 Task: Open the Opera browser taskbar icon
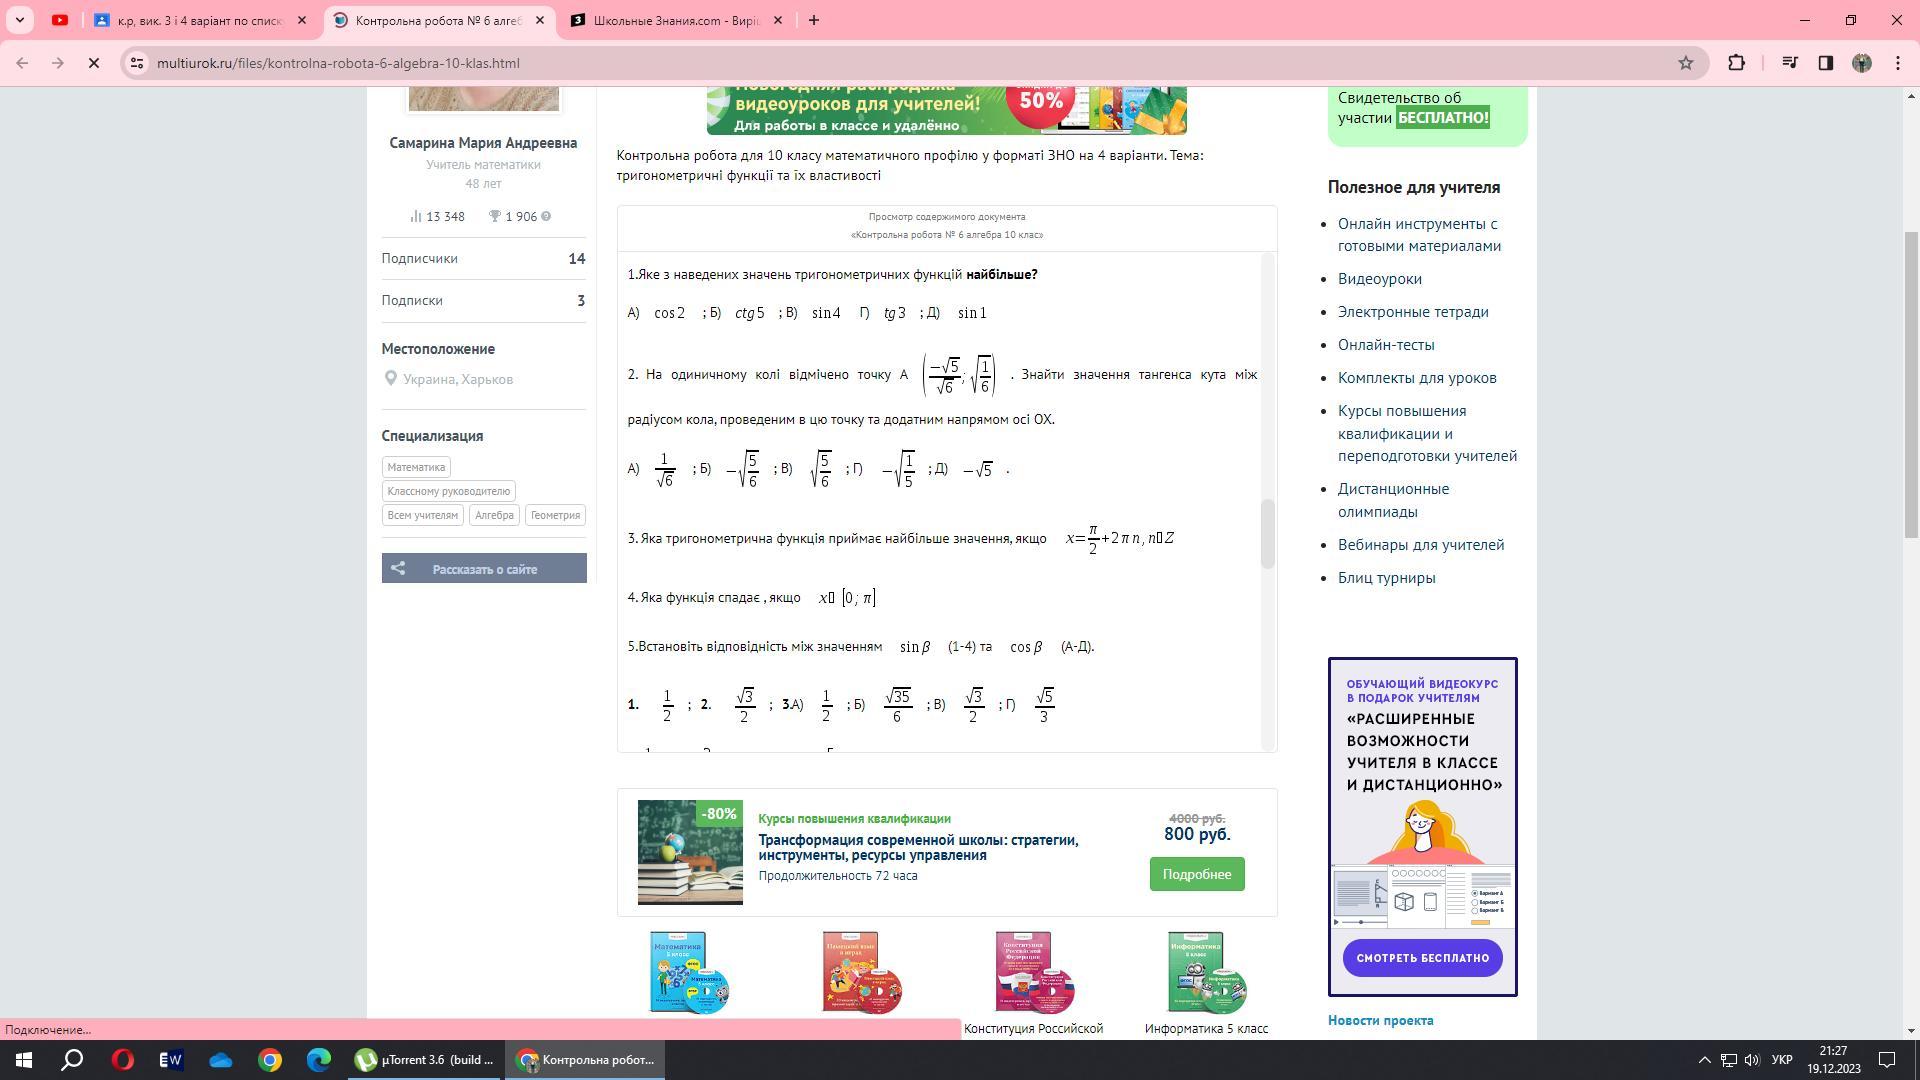coord(123,1060)
